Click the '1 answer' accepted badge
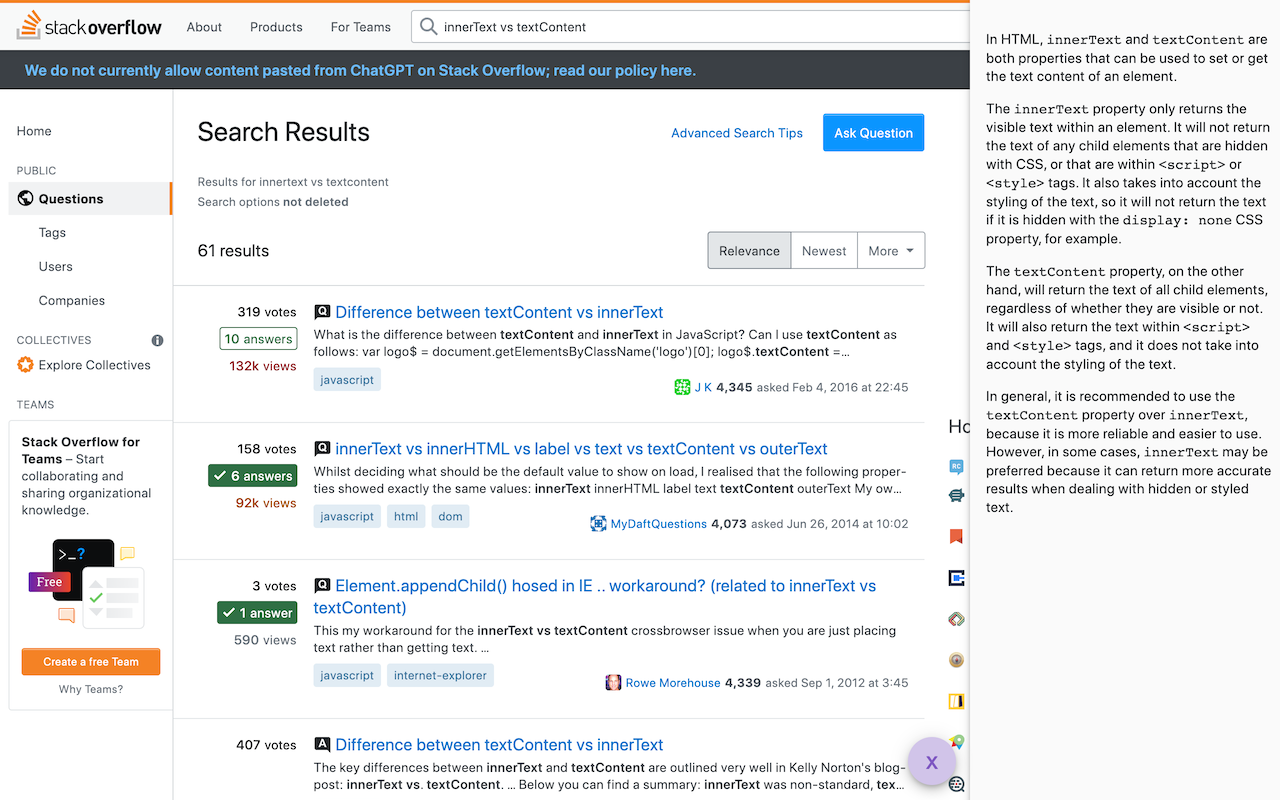Screen dimensions: 1280x800 [257, 613]
